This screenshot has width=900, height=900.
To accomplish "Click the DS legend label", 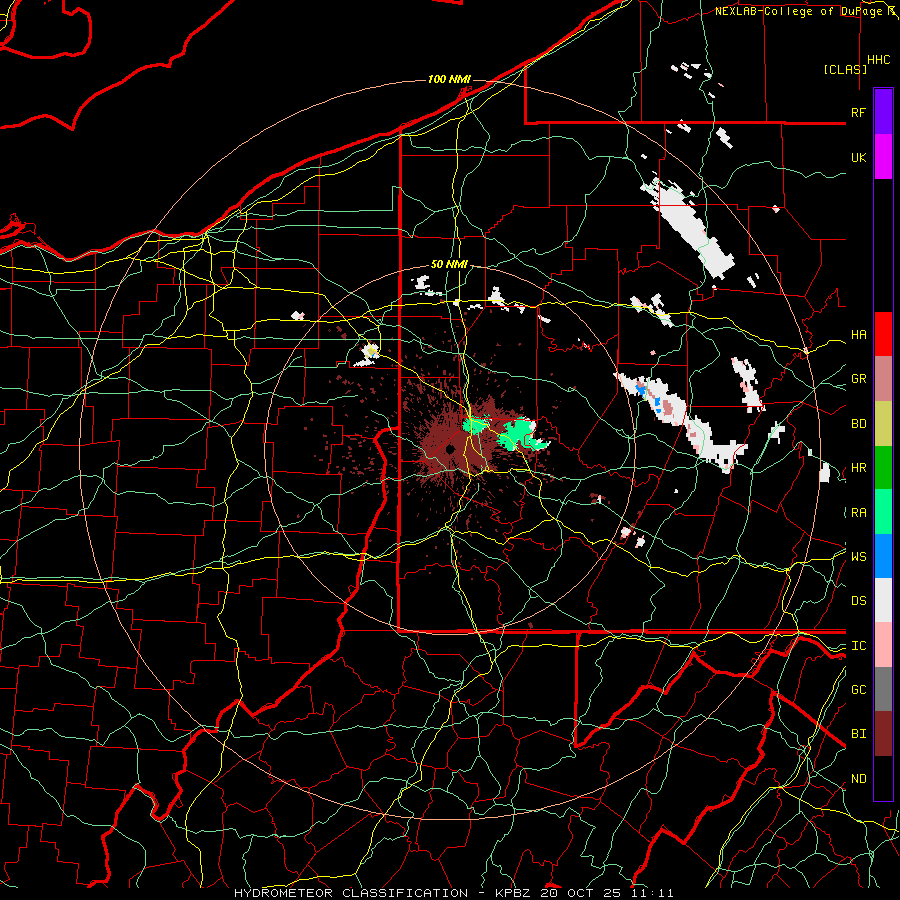I will [x=858, y=601].
